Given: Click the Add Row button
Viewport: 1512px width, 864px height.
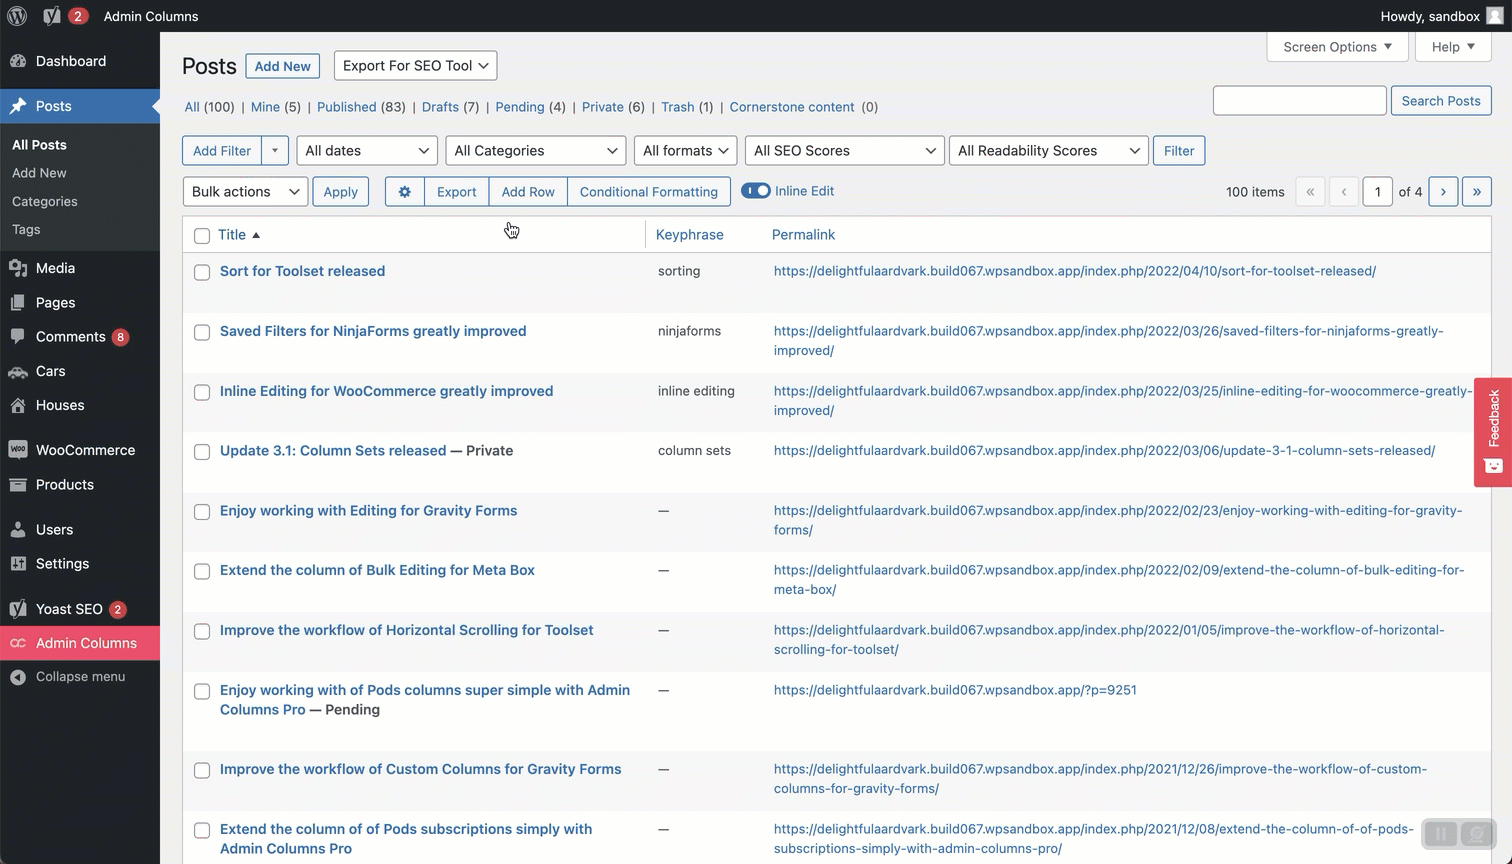Looking at the screenshot, I should (x=528, y=192).
